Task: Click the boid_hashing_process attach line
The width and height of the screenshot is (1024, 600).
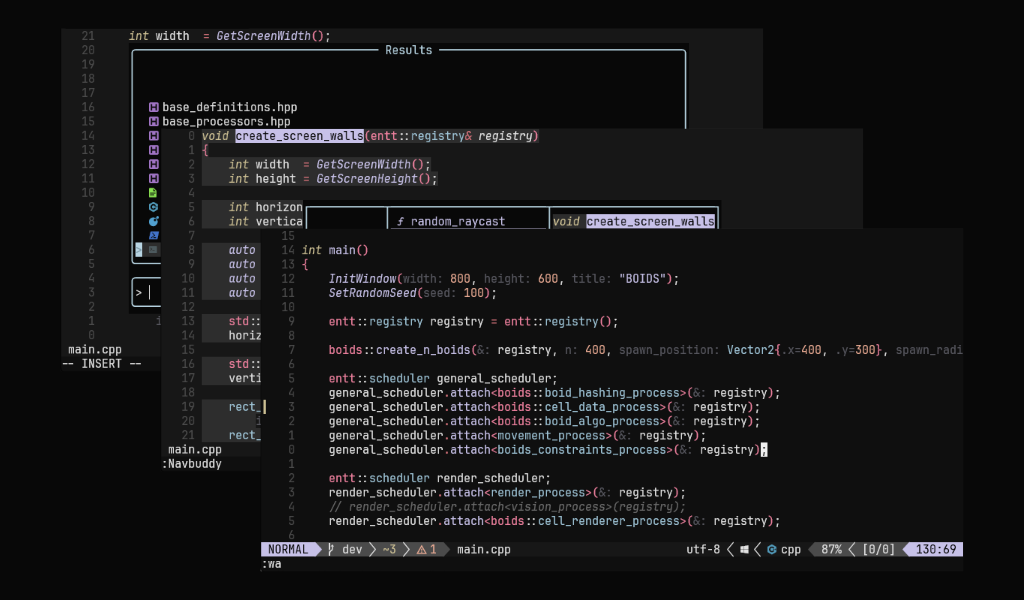Action: [554, 393]
